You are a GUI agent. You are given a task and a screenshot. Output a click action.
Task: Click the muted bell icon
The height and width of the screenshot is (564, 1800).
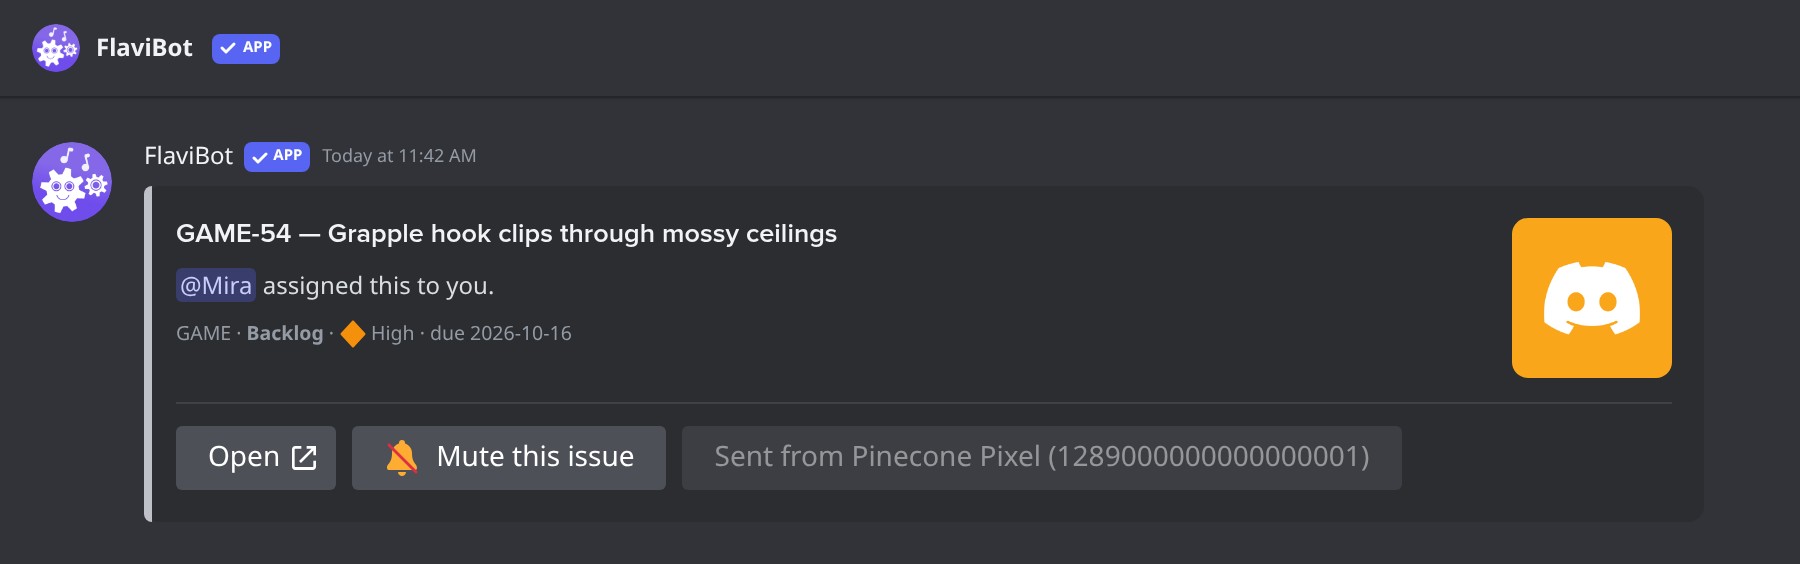pos(402,458)
